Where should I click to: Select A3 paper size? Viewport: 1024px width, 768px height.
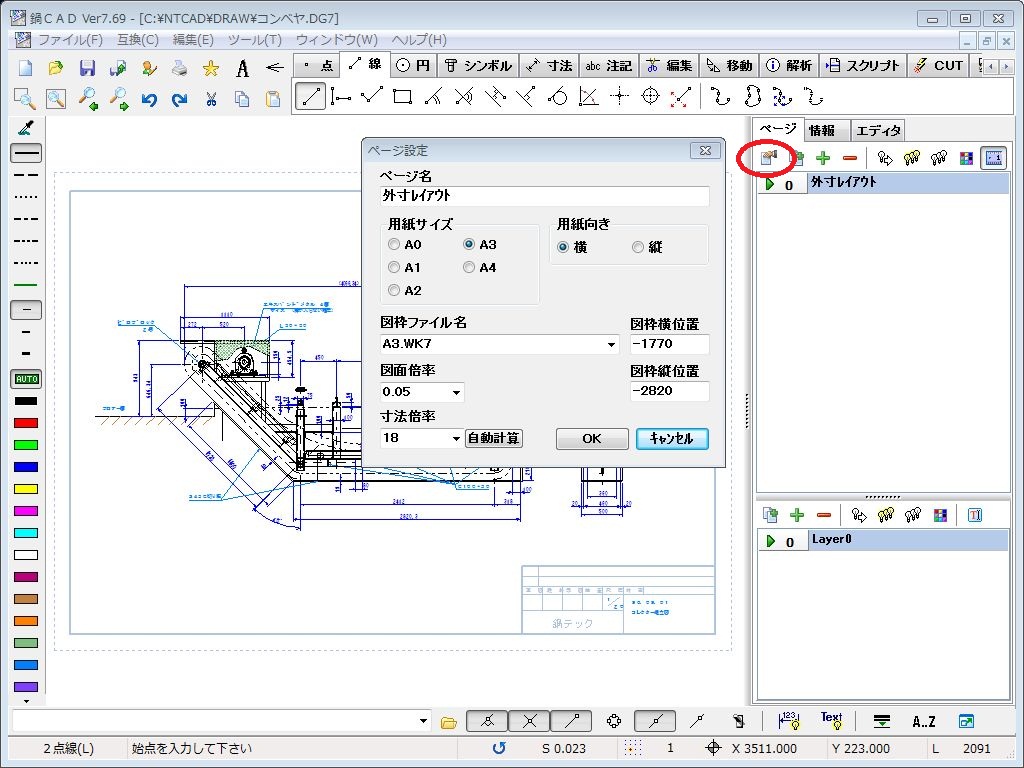tap(469, 245)
